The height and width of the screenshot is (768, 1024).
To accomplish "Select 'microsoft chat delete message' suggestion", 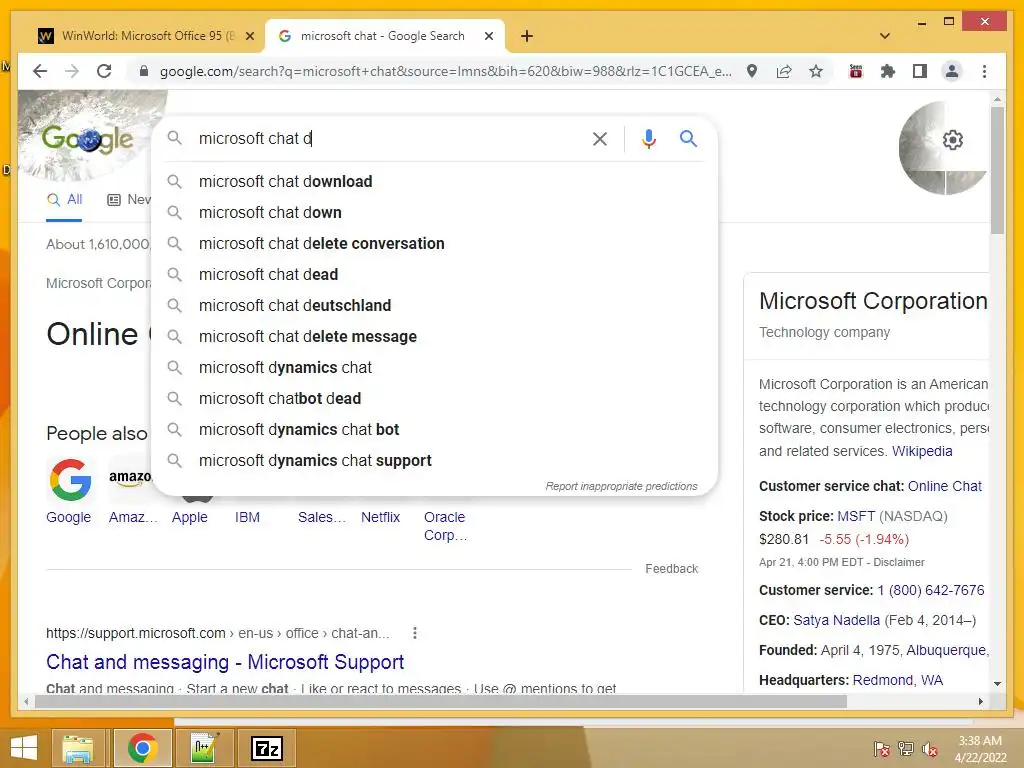I will coord(434,336).
